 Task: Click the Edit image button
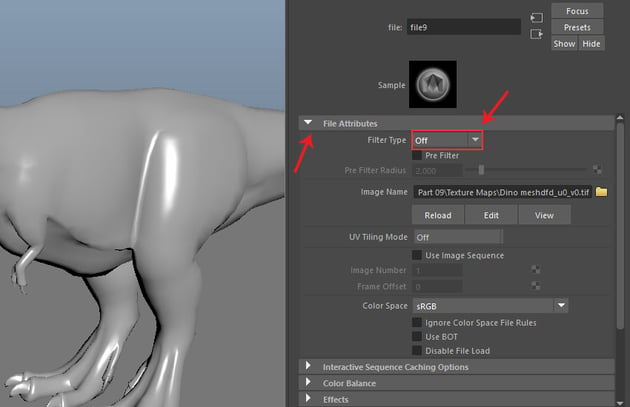[491, 215]
